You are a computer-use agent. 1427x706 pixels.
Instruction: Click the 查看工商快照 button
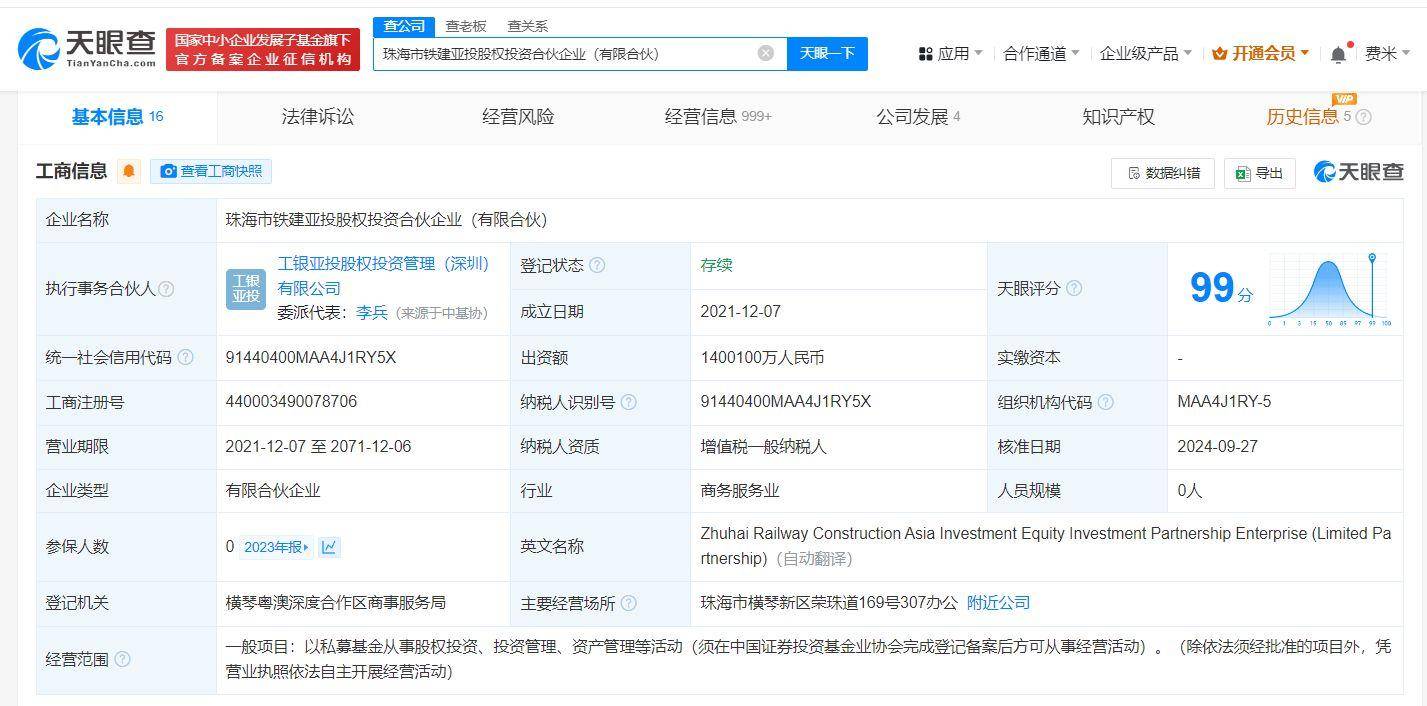(211, 171)
